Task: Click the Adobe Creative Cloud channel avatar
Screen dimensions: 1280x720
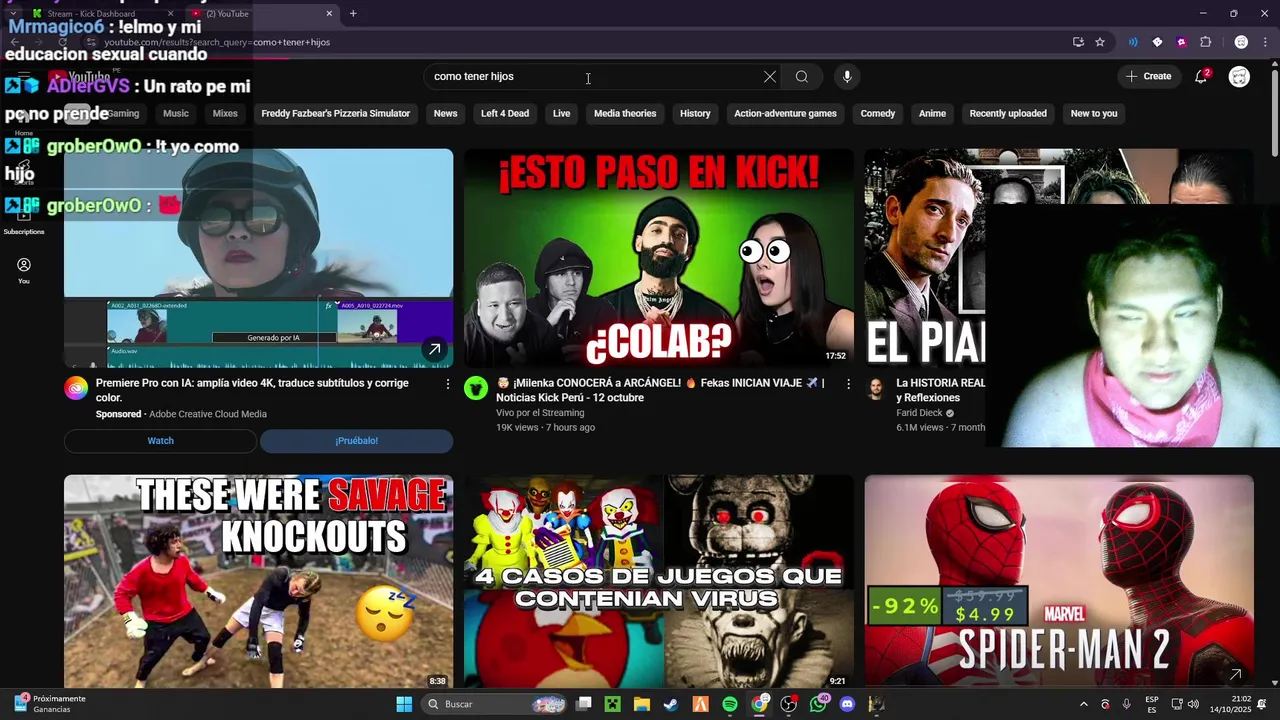Action: pos(77,388)
